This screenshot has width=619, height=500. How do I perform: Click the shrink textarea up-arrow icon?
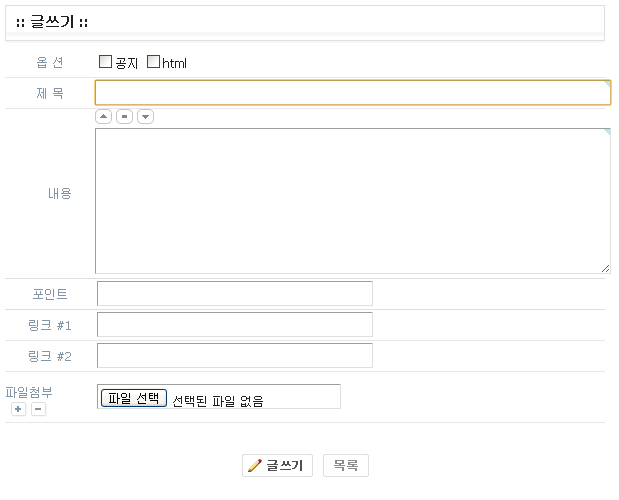104,117
